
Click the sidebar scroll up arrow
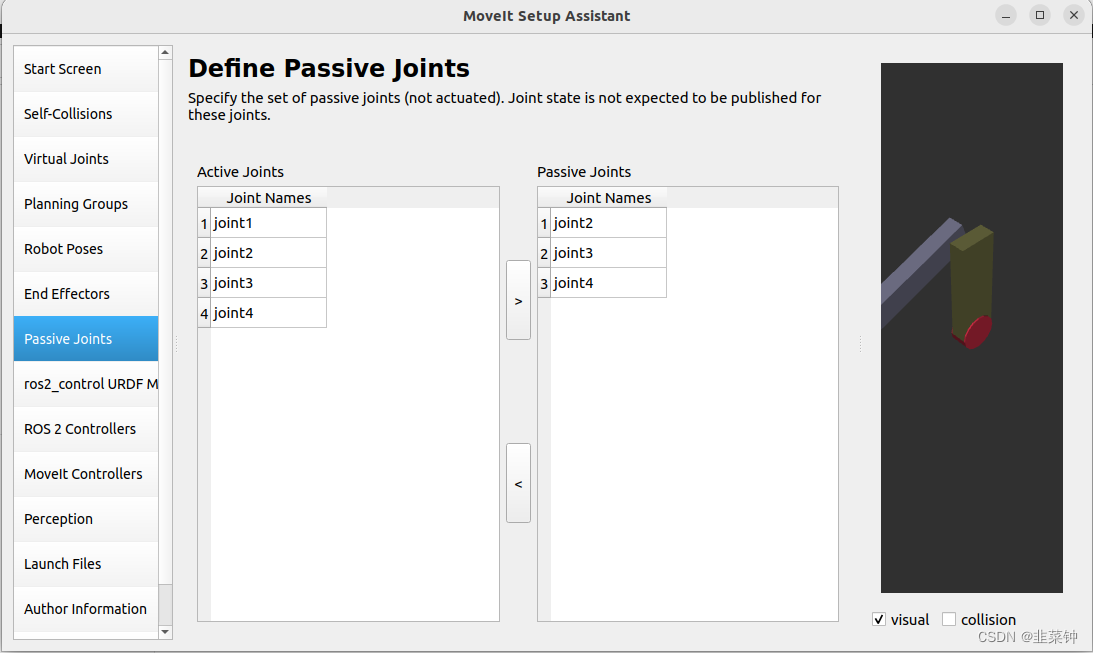coord(165,52)
